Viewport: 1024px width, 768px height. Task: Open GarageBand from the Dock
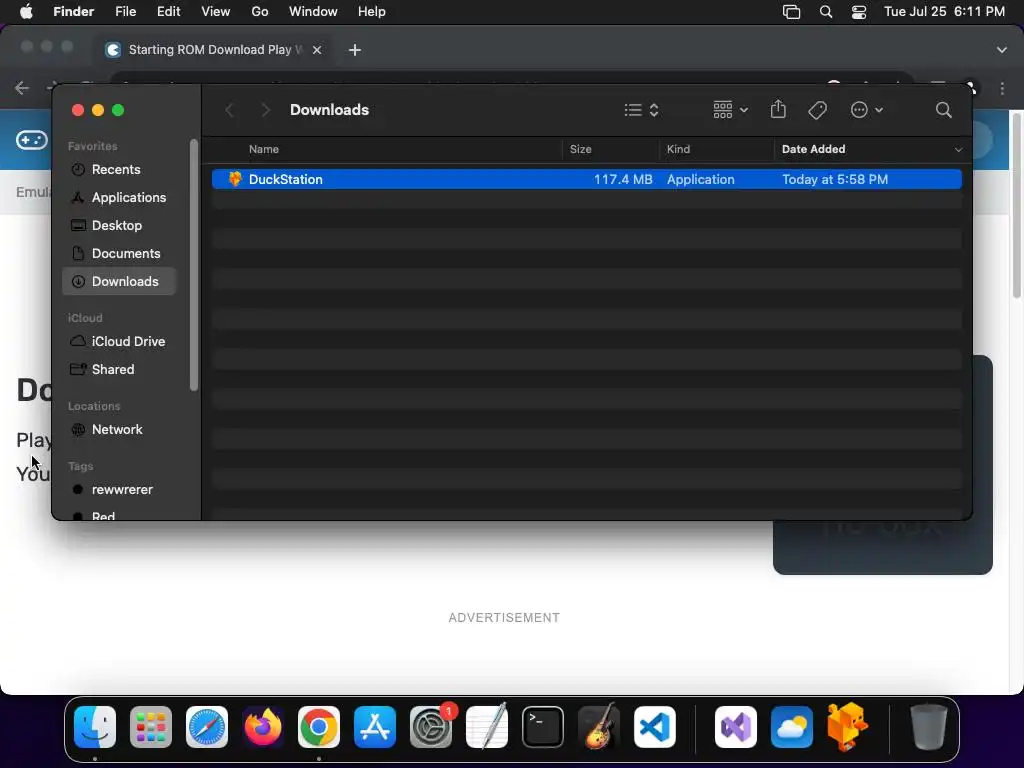click(599, 727)
